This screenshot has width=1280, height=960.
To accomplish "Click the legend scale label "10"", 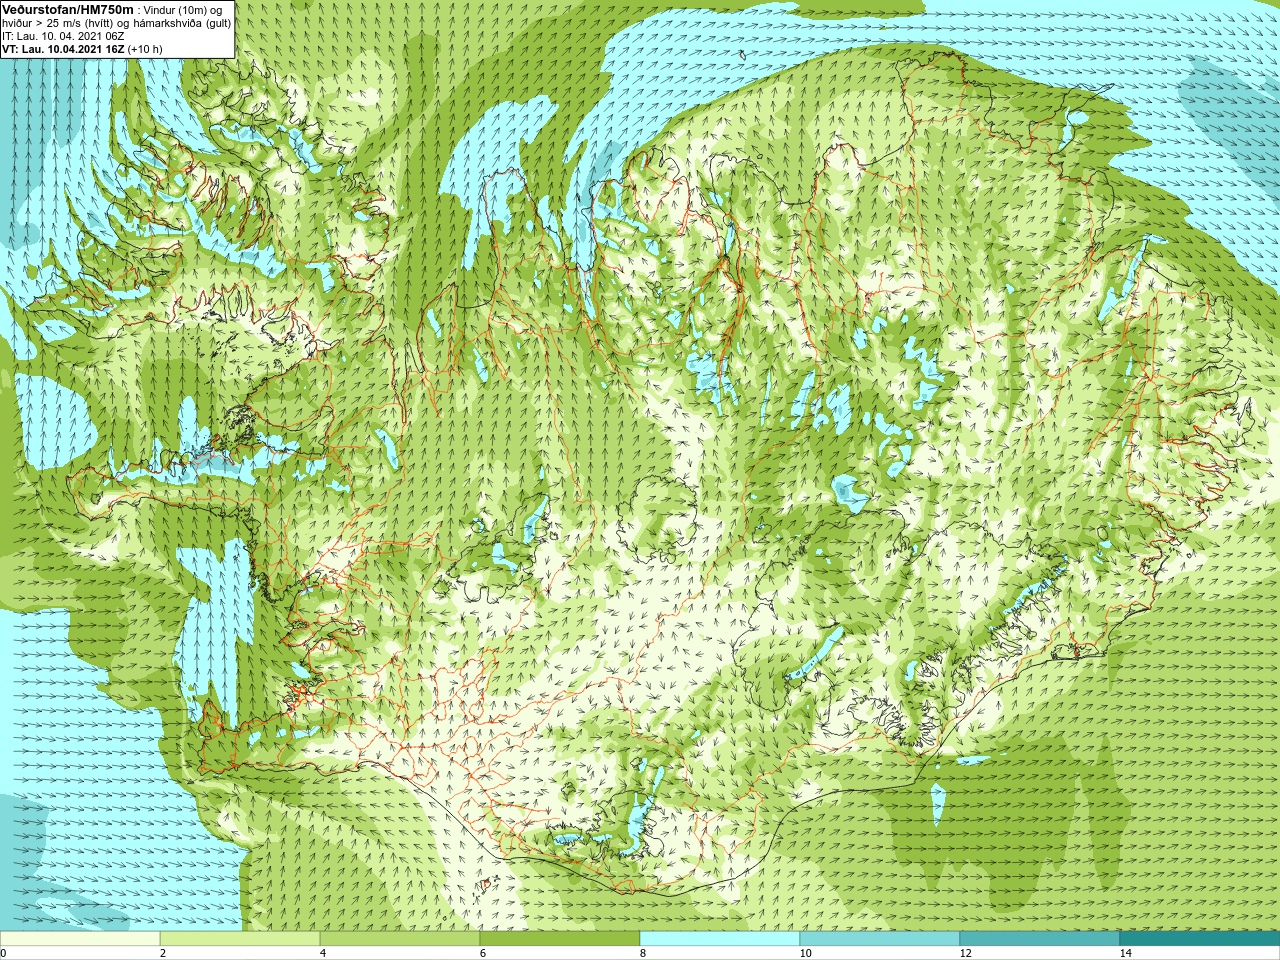I will (806, 953).
